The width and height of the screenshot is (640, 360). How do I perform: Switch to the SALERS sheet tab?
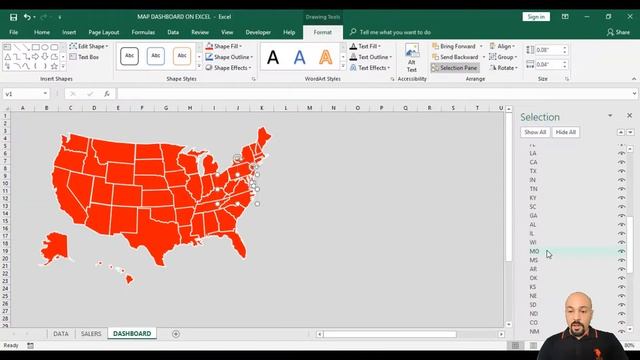[91, 333]
